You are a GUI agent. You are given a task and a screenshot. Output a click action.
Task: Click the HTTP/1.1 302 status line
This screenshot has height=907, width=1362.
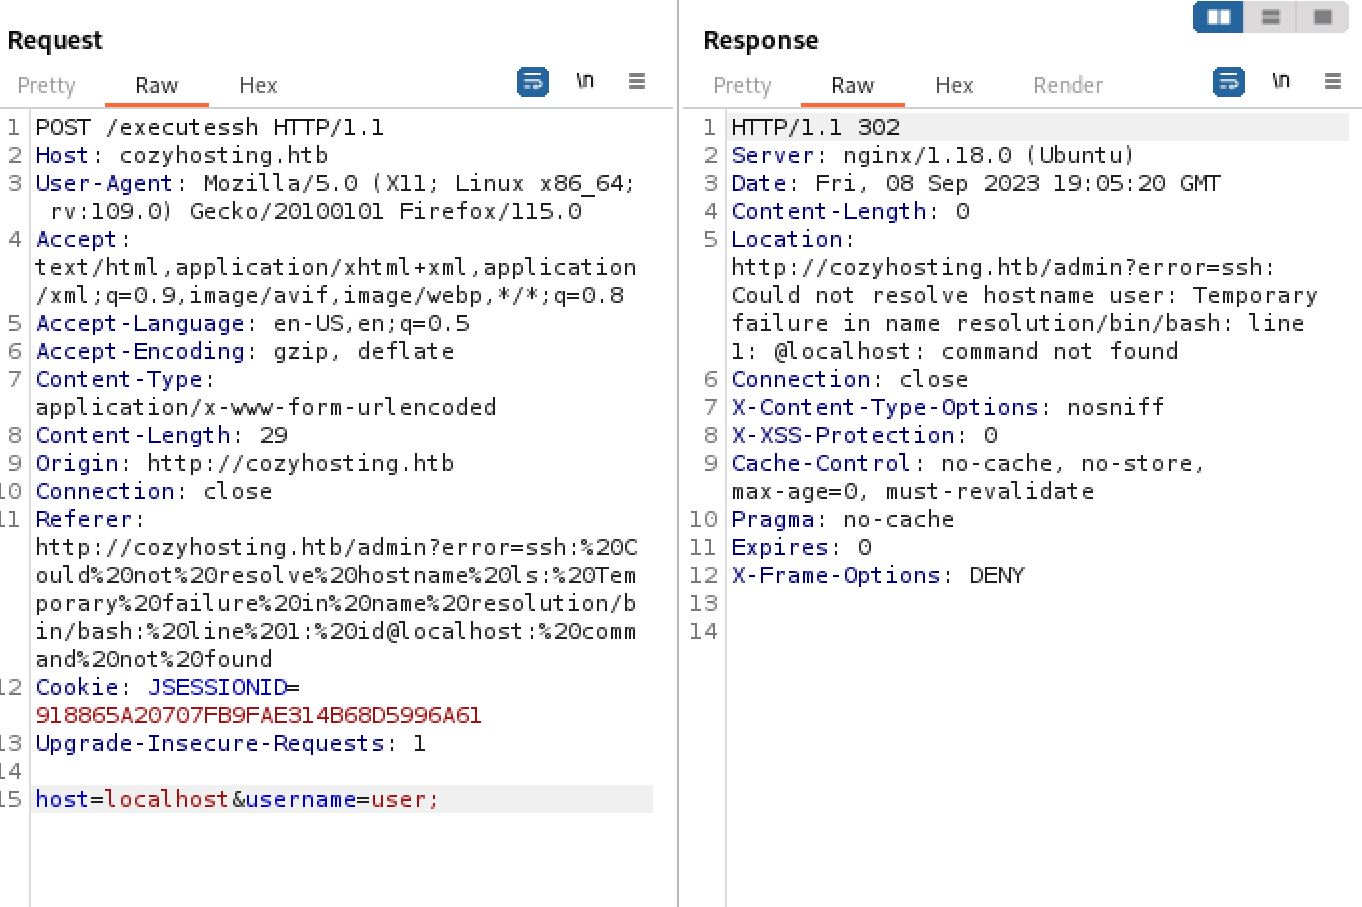815,127
